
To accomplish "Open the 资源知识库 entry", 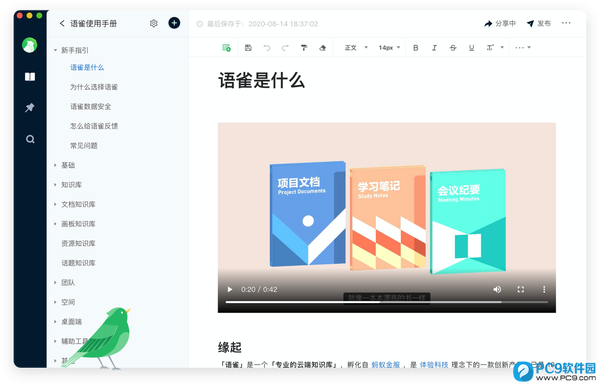I will coord(78,243).
